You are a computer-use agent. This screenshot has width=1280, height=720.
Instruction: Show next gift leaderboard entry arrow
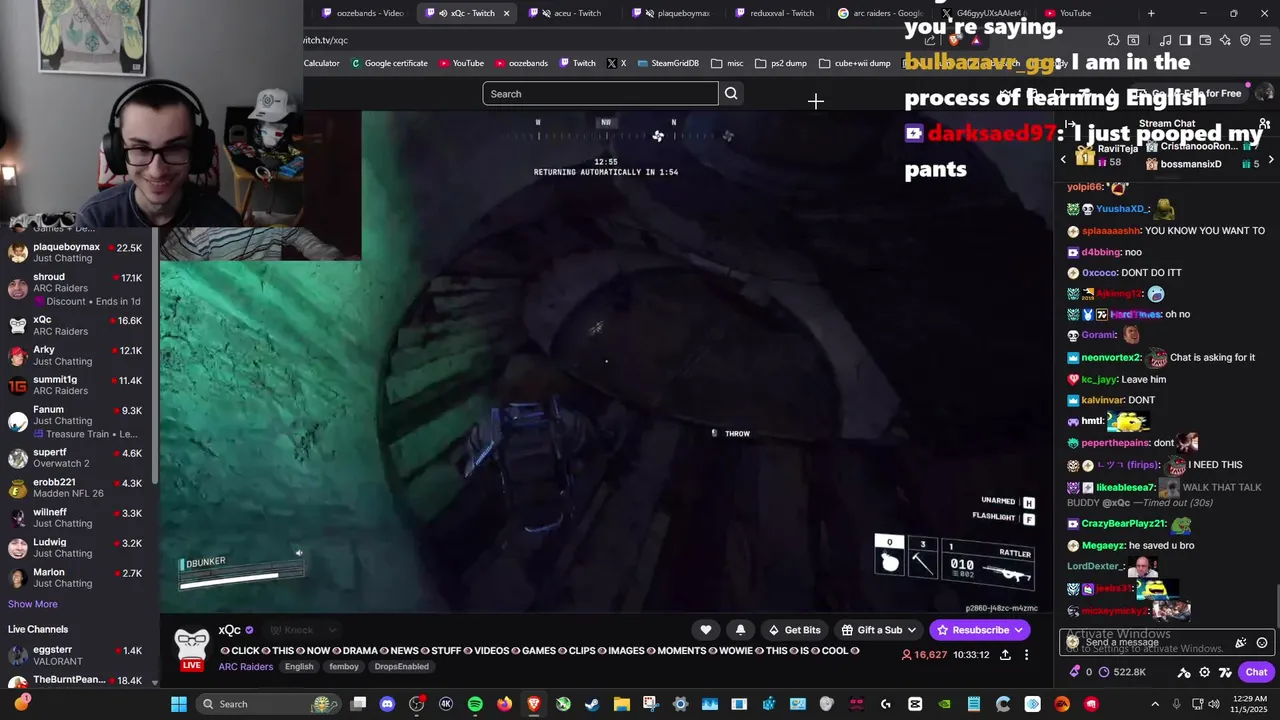[x=1271, y=160]
